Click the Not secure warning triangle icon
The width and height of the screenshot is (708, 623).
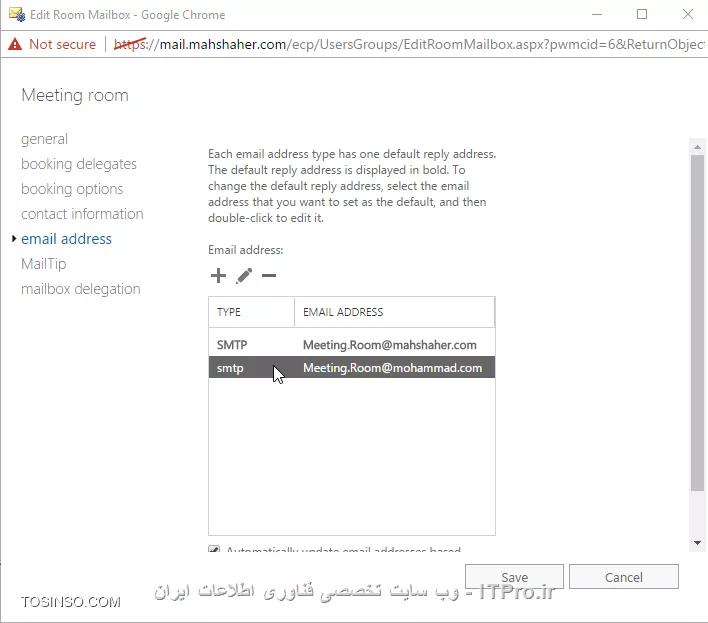15,44
